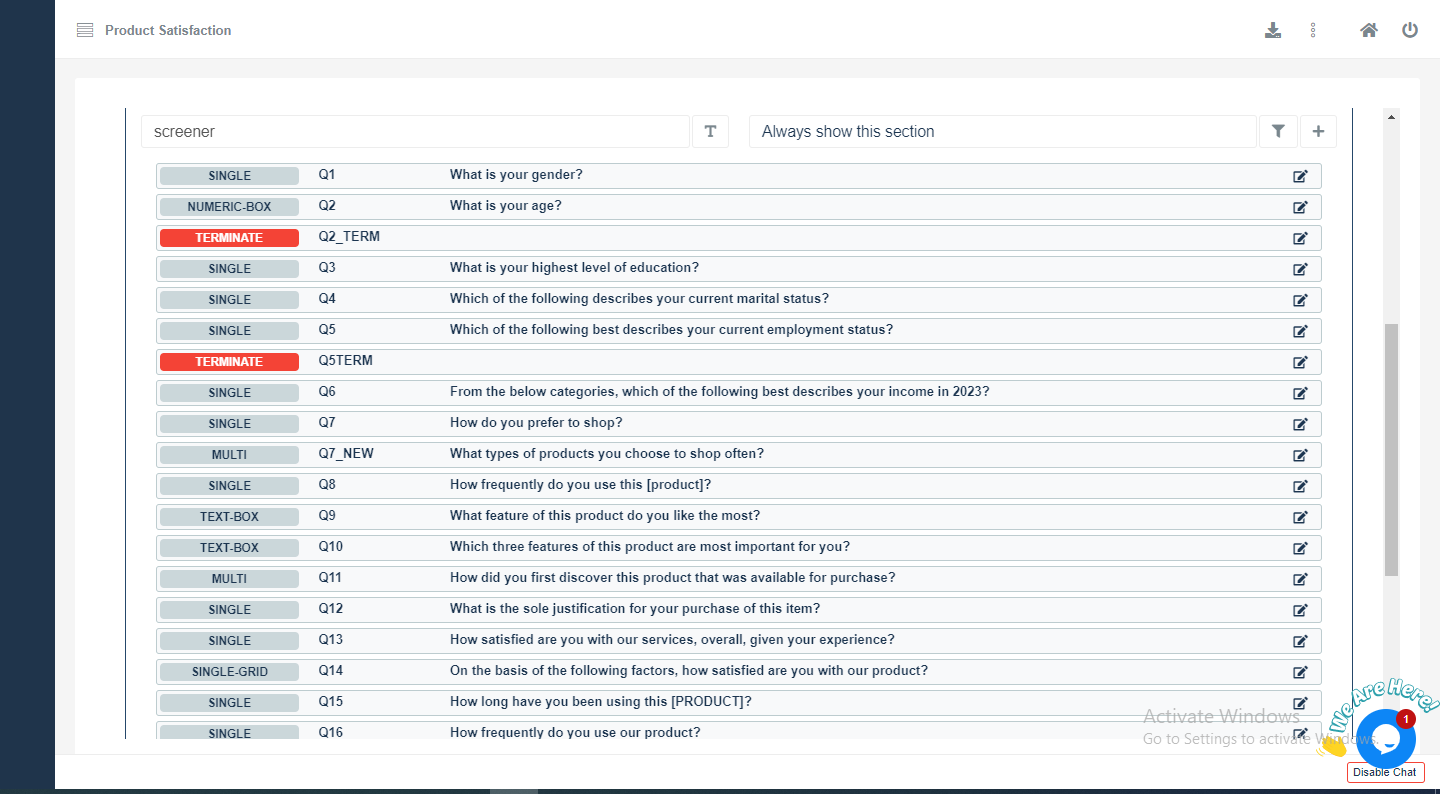Click the power logout icon
This screenshot has height=794, width=1440.
point(1410,30)
